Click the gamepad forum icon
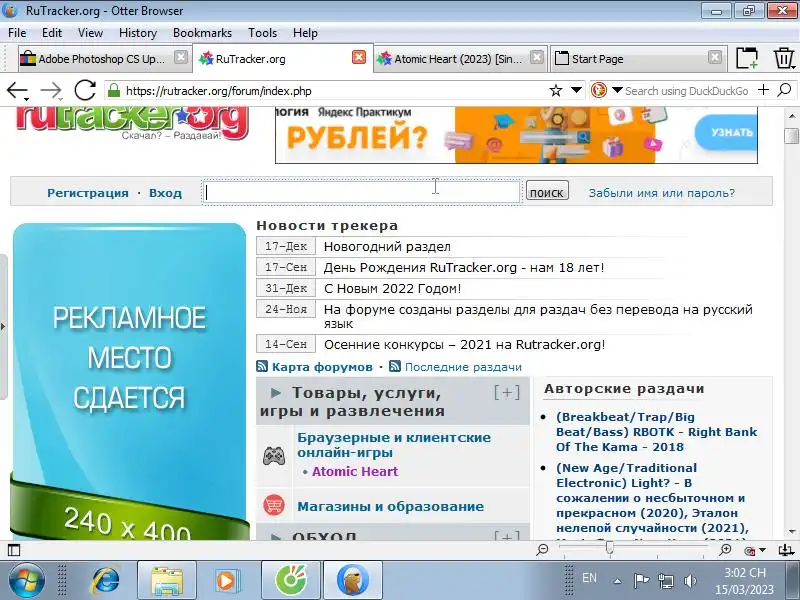The width and height of the screenshot is (800, 600). 274,456
